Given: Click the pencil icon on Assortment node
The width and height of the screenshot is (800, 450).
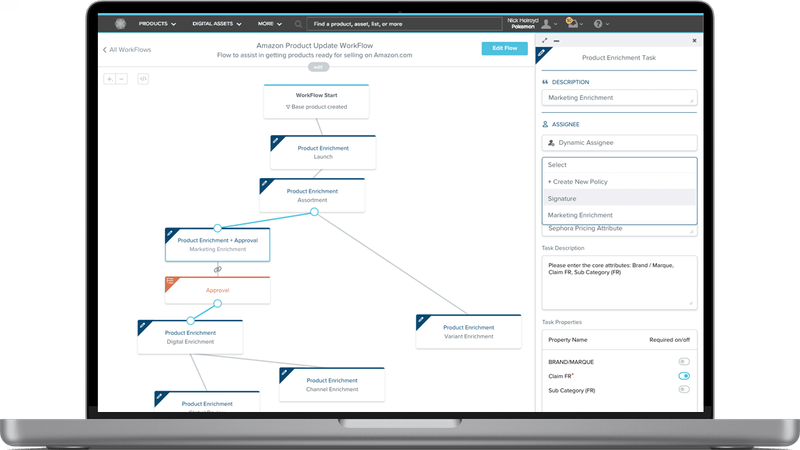Looking at the screenshot, I should tap(264, 184).
